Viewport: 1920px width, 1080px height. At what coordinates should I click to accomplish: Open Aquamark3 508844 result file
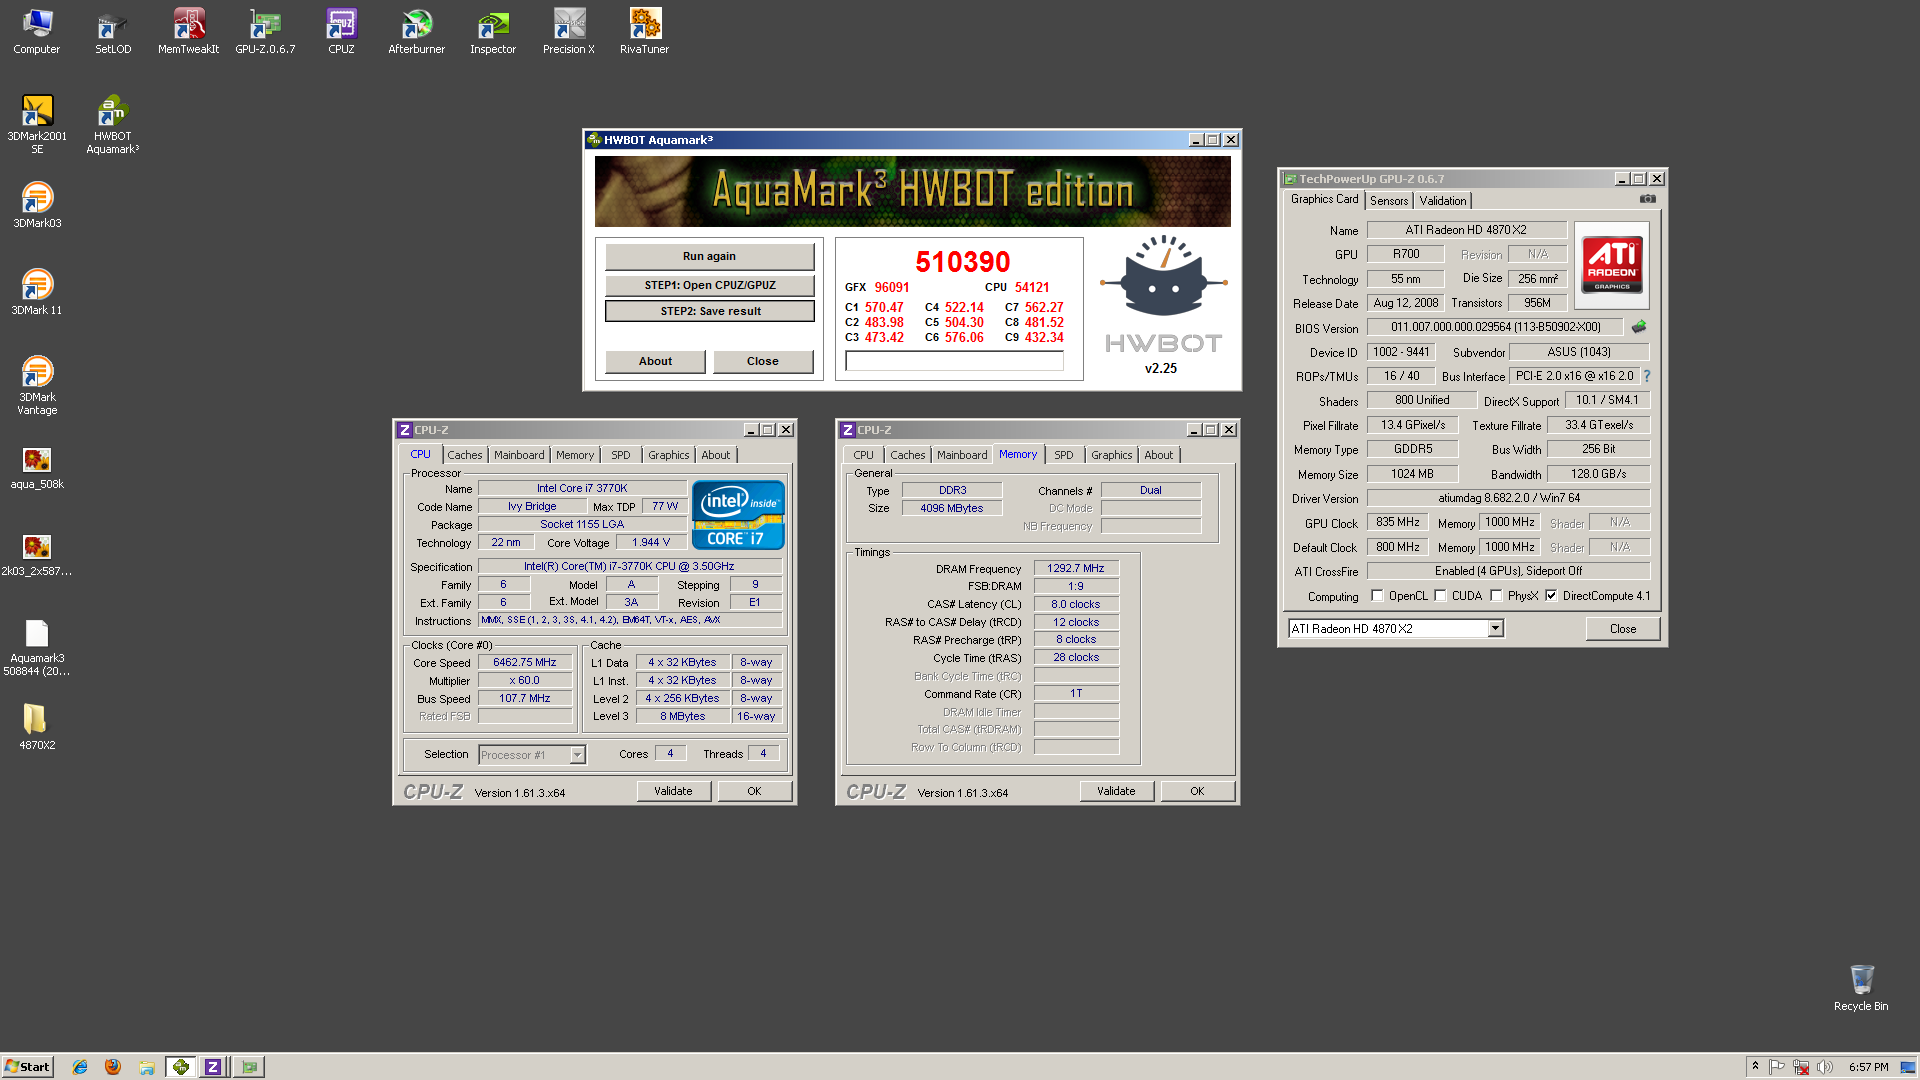[37, 647]
